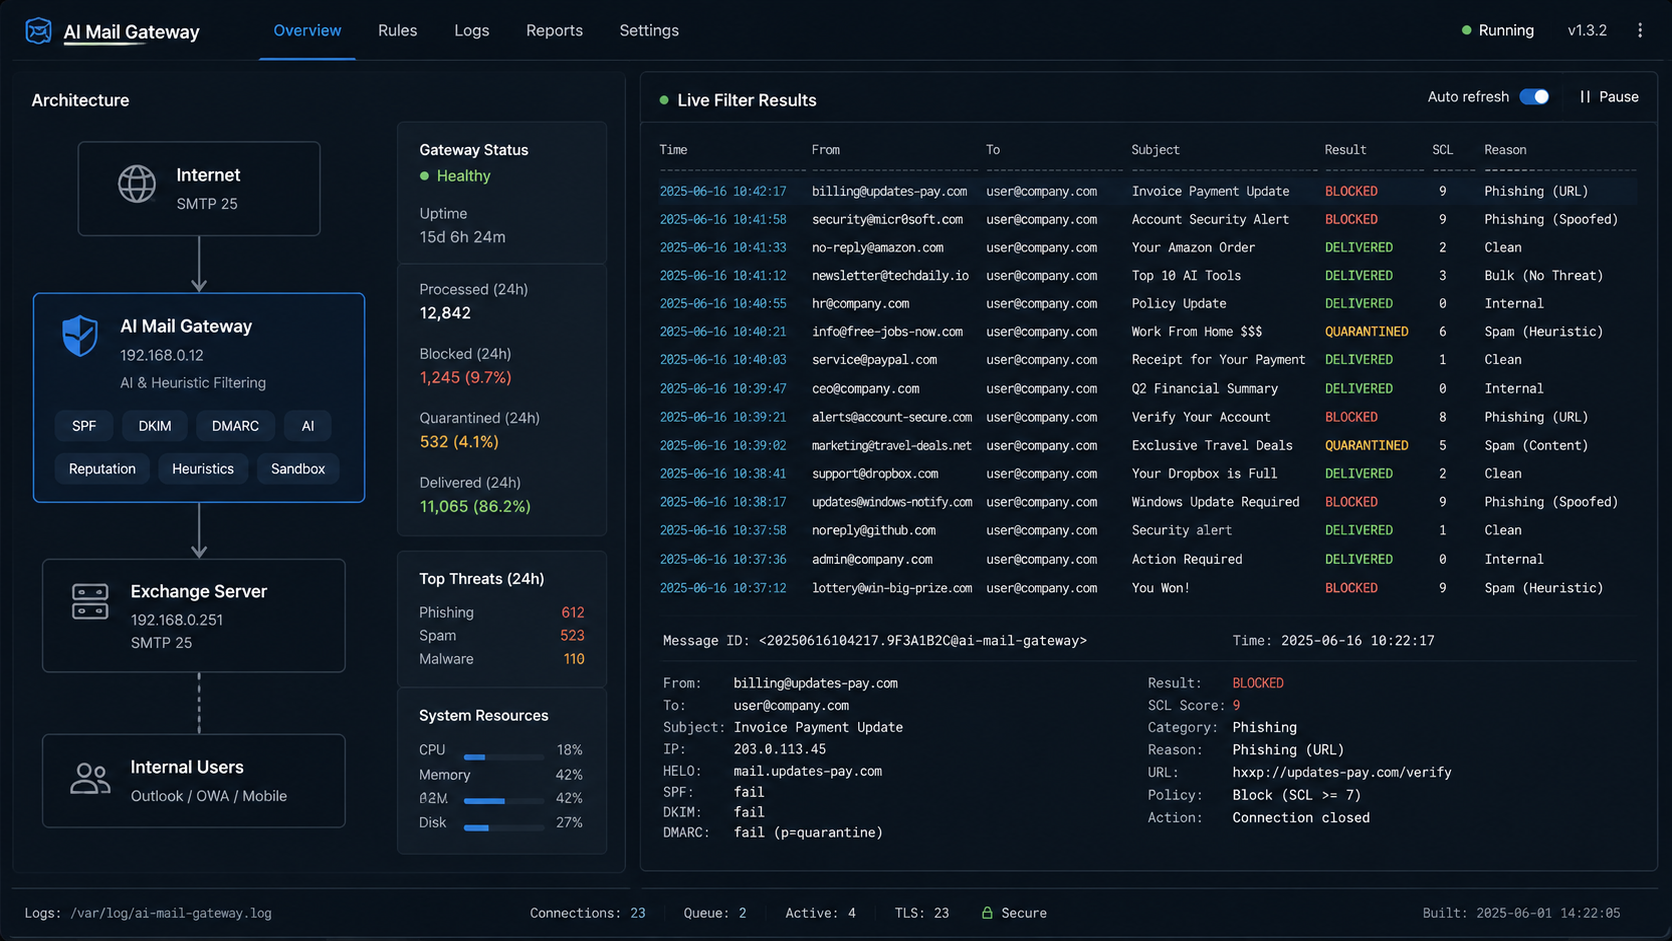1672x941 pixels.
Task: Click the Disk usage bar
Action: coord(504,828)
